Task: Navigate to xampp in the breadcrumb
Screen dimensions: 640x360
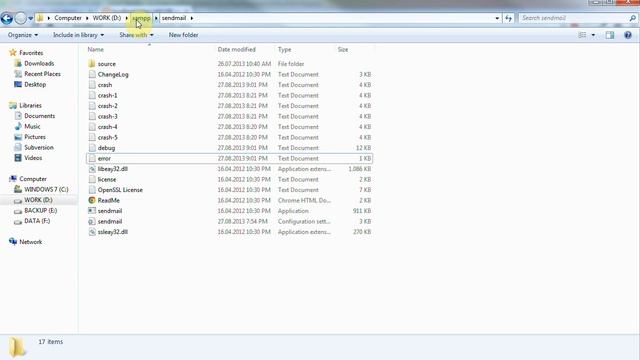Action: pos(141,18)
